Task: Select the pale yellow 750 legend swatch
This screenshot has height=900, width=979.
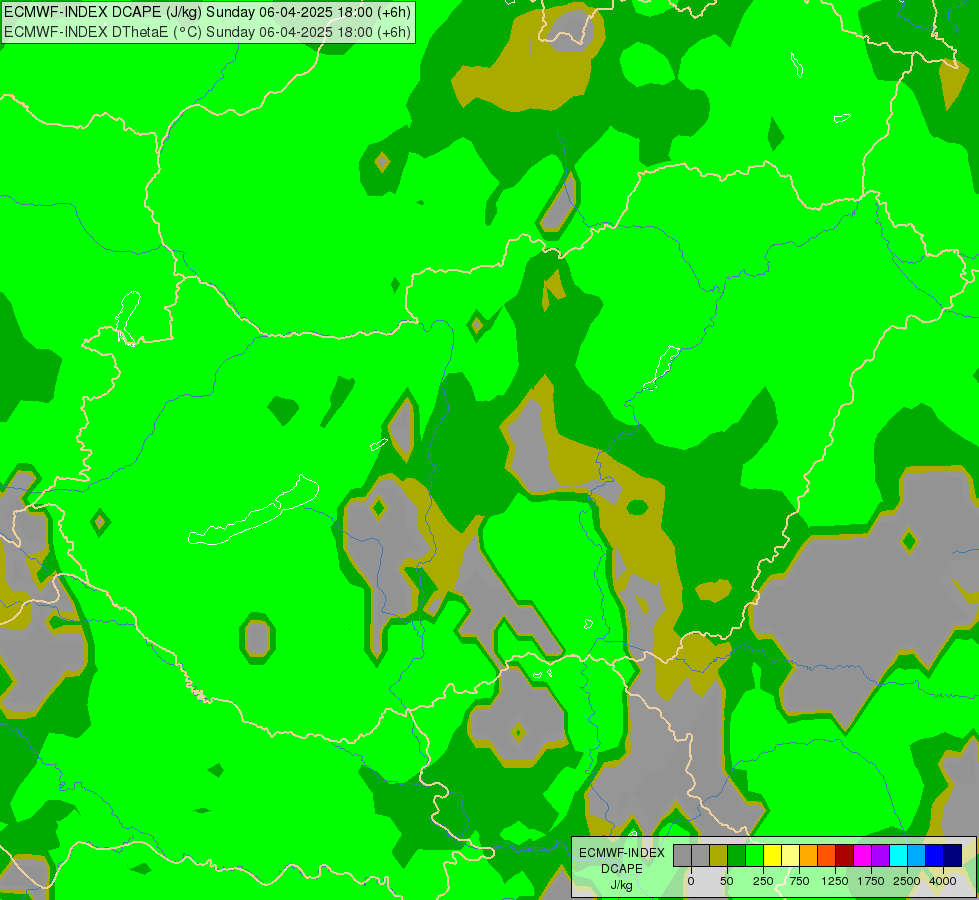Action: point(790,855)
